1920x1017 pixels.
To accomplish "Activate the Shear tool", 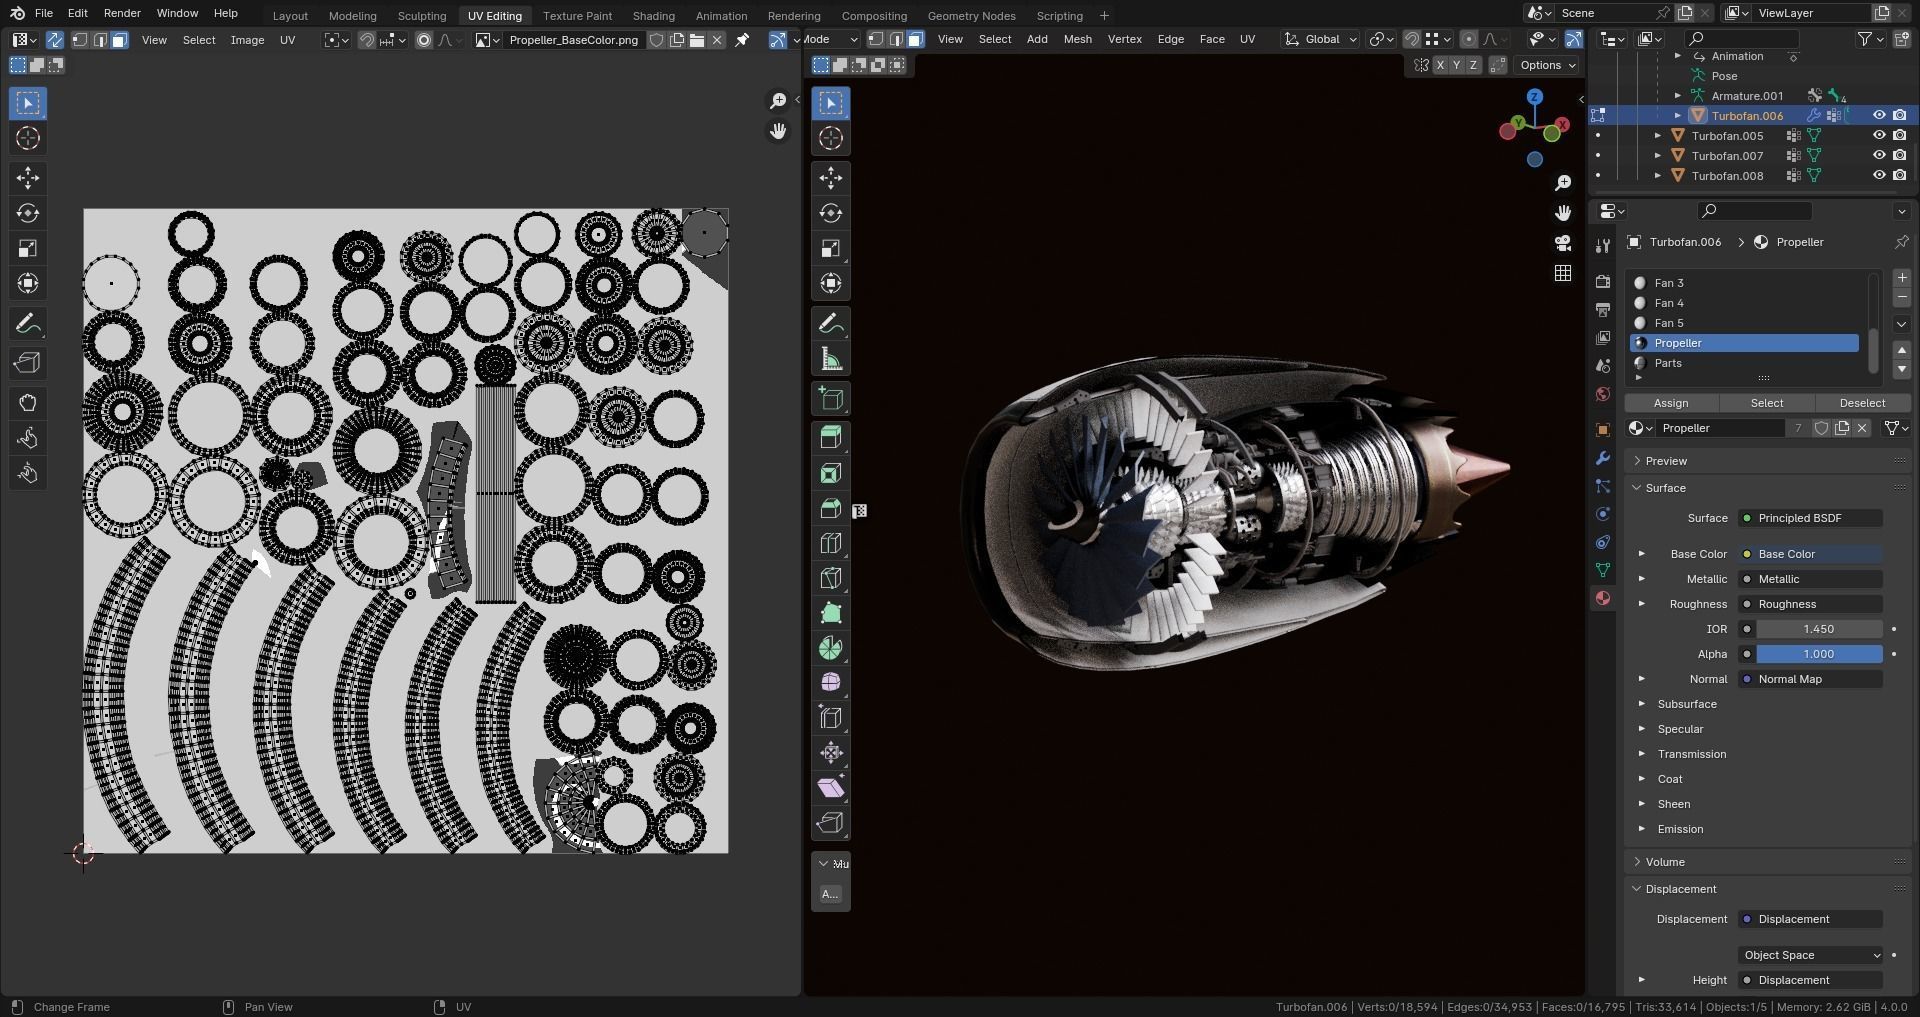I will click(x=831, y=788).
